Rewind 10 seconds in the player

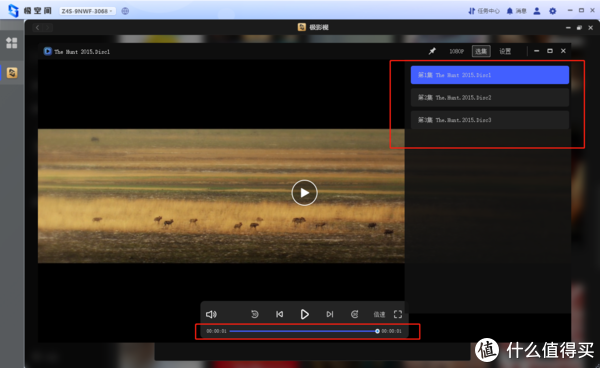[x=254, y=314]
